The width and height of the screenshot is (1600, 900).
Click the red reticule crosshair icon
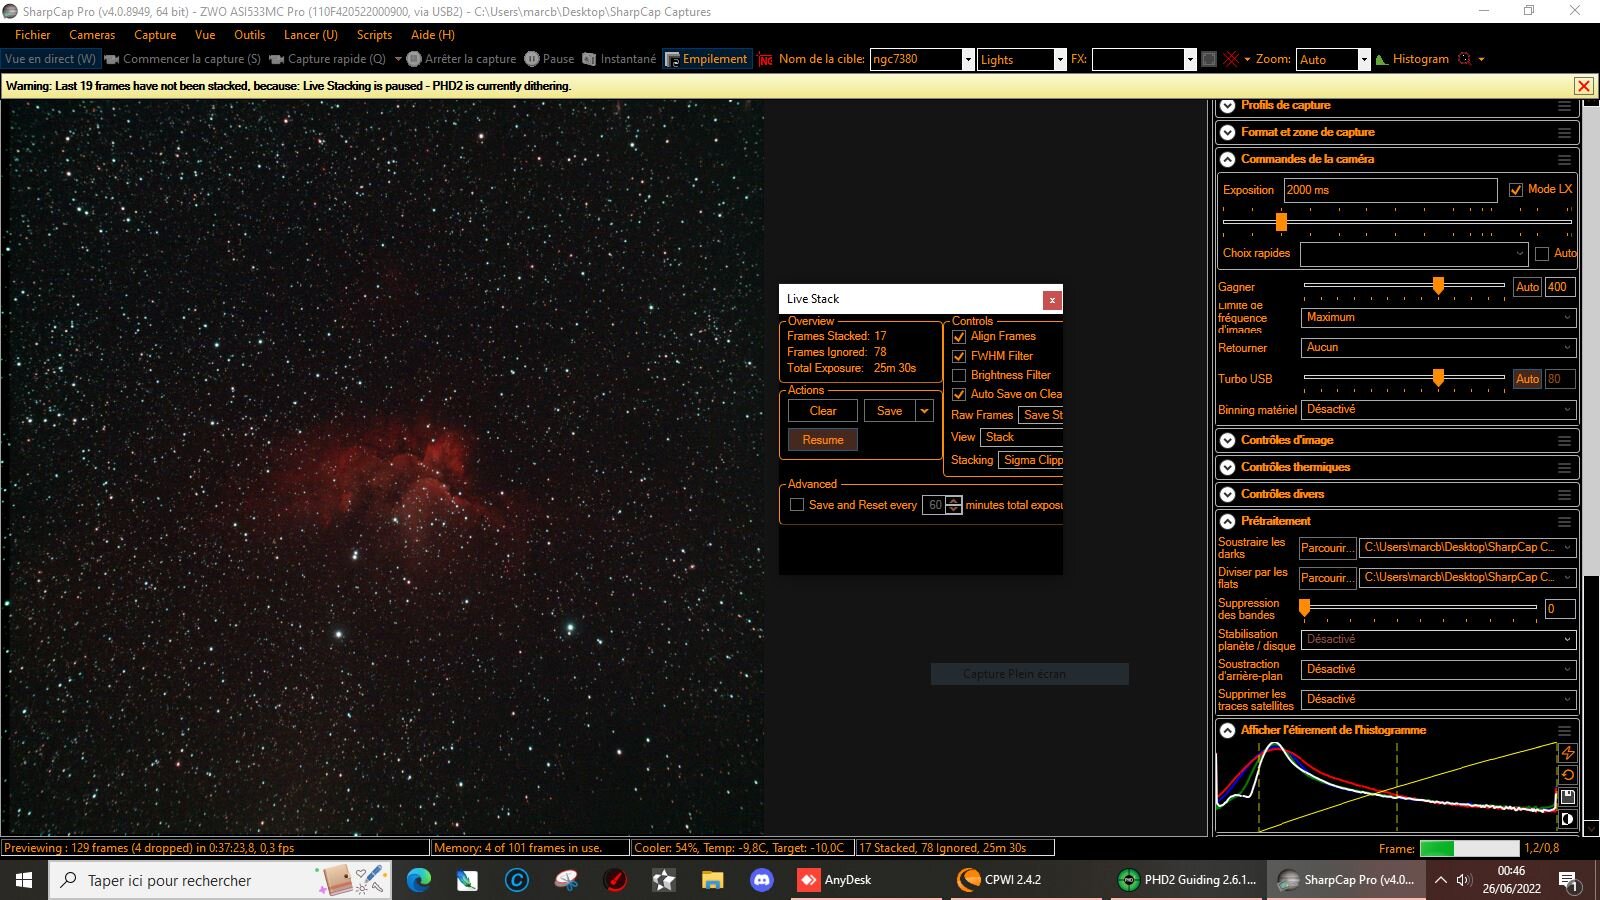click(1231, 59)
